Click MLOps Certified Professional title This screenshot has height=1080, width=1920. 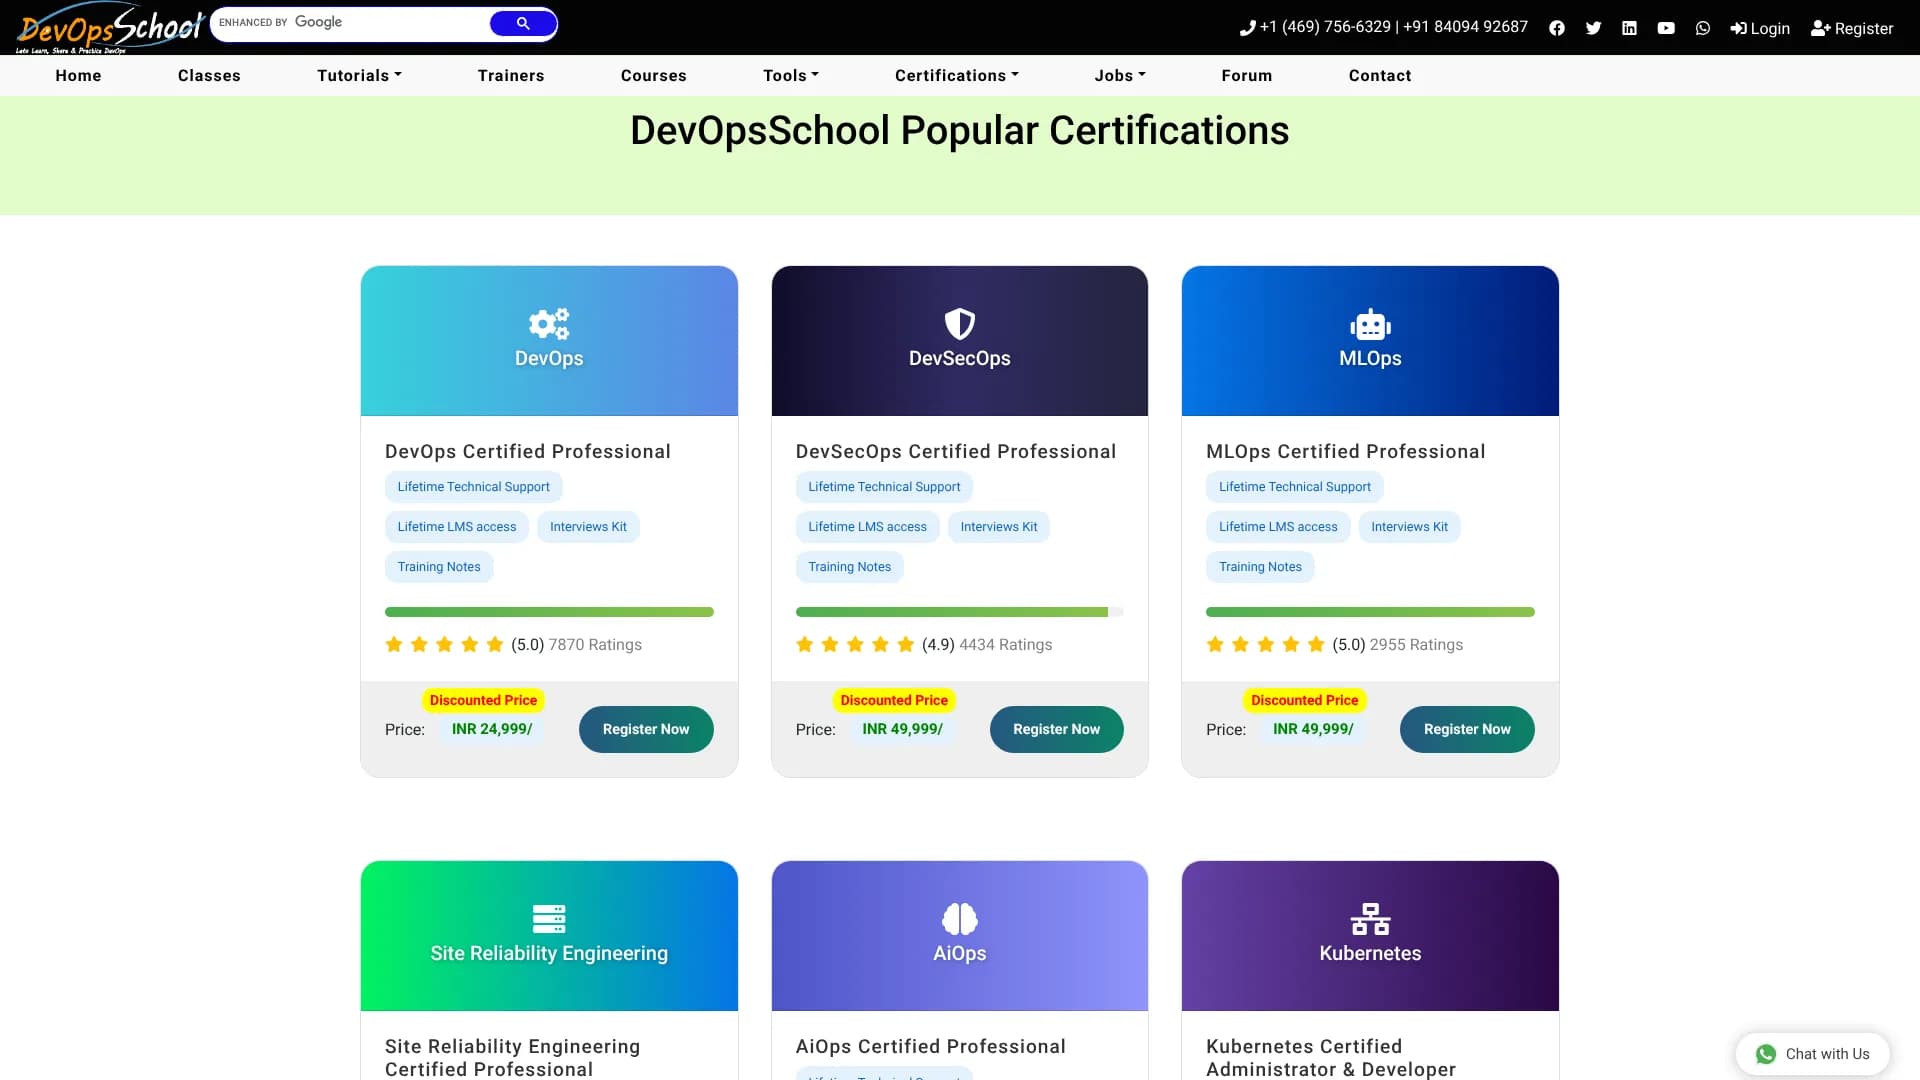click(1346, 451)
